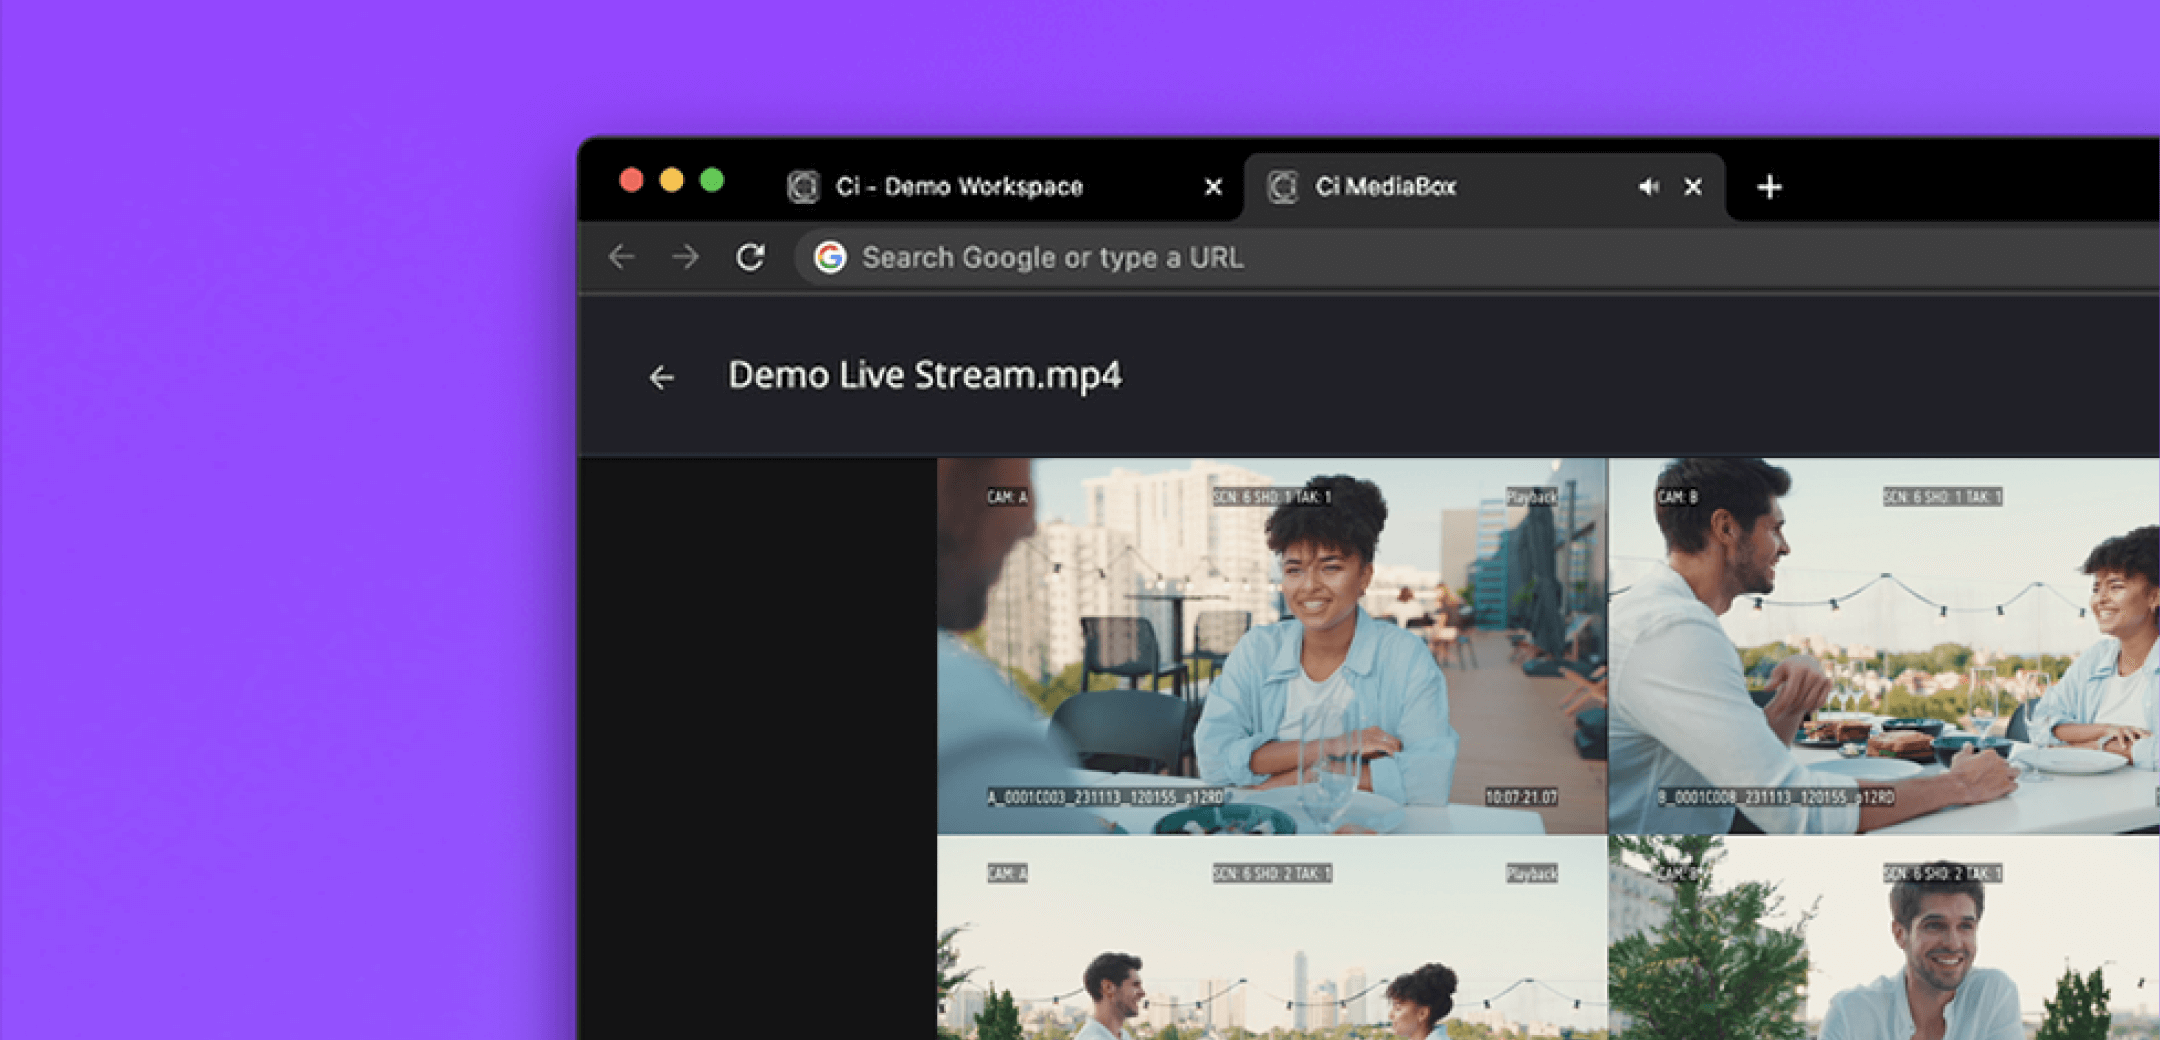Click the green maximize window button

[712, 181]
